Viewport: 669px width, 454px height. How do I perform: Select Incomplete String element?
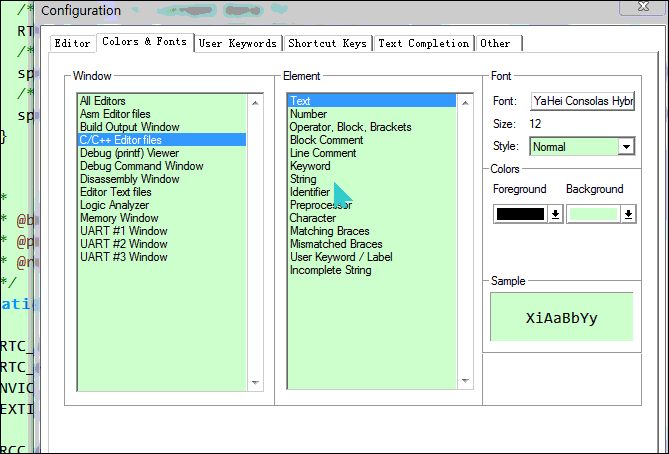click(x=372, y=270)
